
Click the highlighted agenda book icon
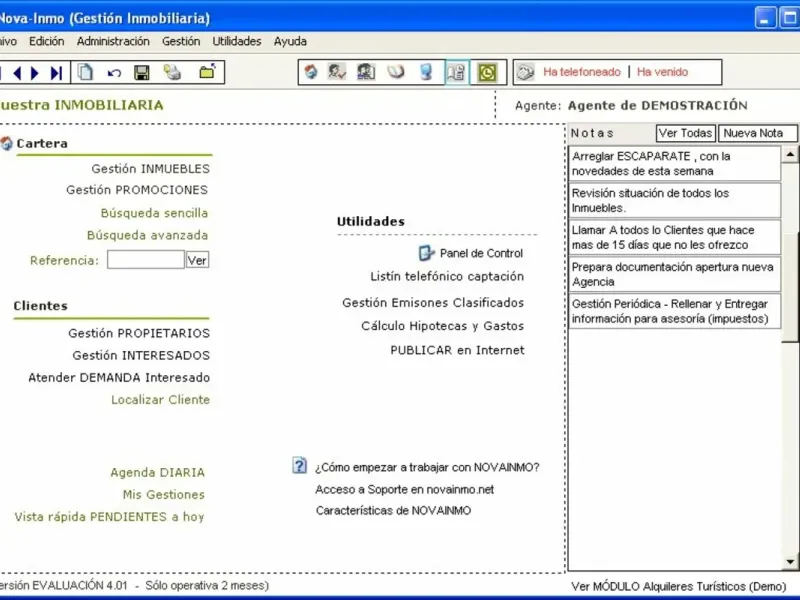click(x=457, y=72)
